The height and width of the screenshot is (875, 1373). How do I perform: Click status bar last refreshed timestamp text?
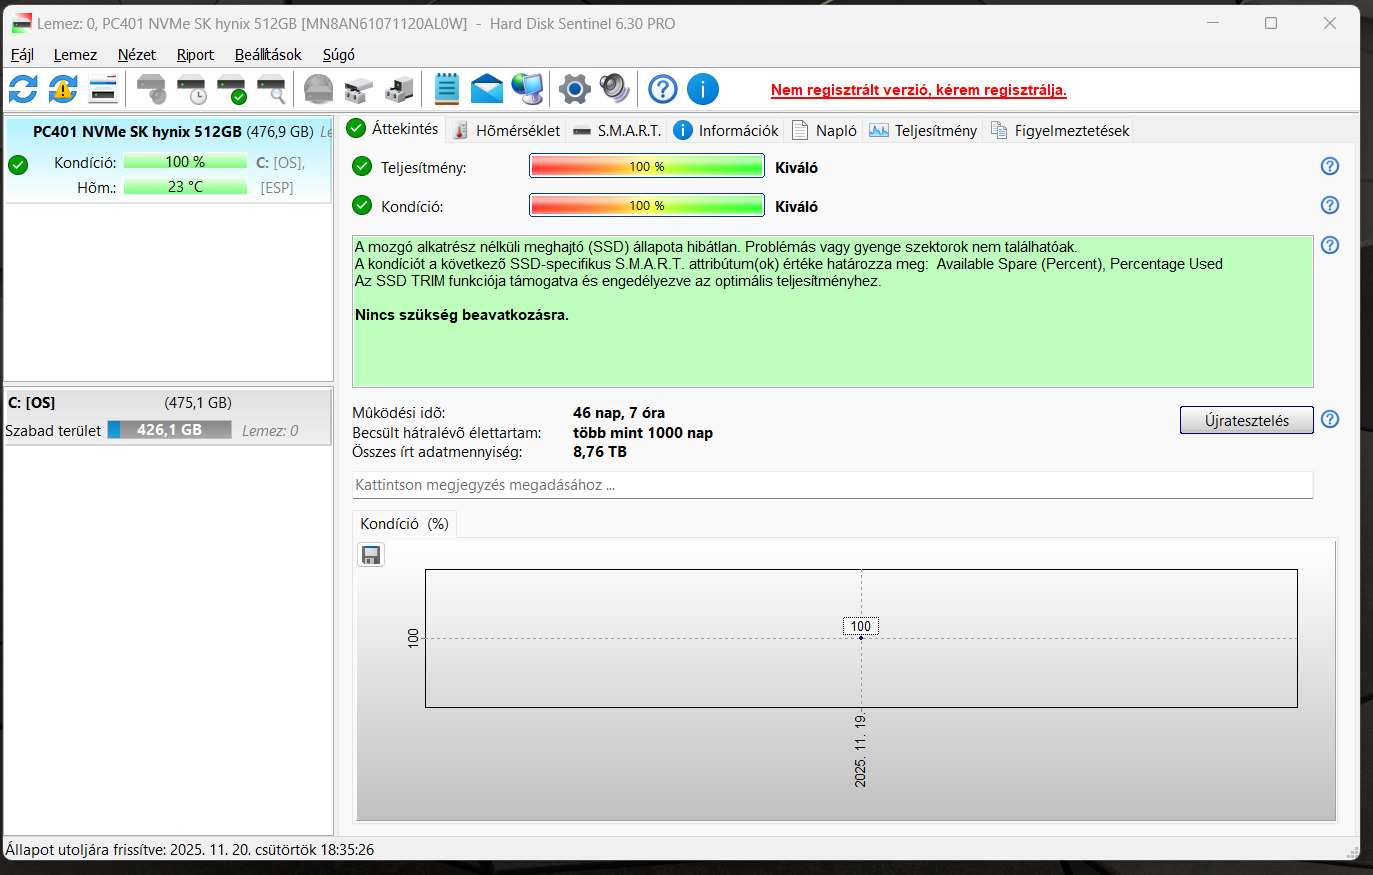[x=190, y=850]
